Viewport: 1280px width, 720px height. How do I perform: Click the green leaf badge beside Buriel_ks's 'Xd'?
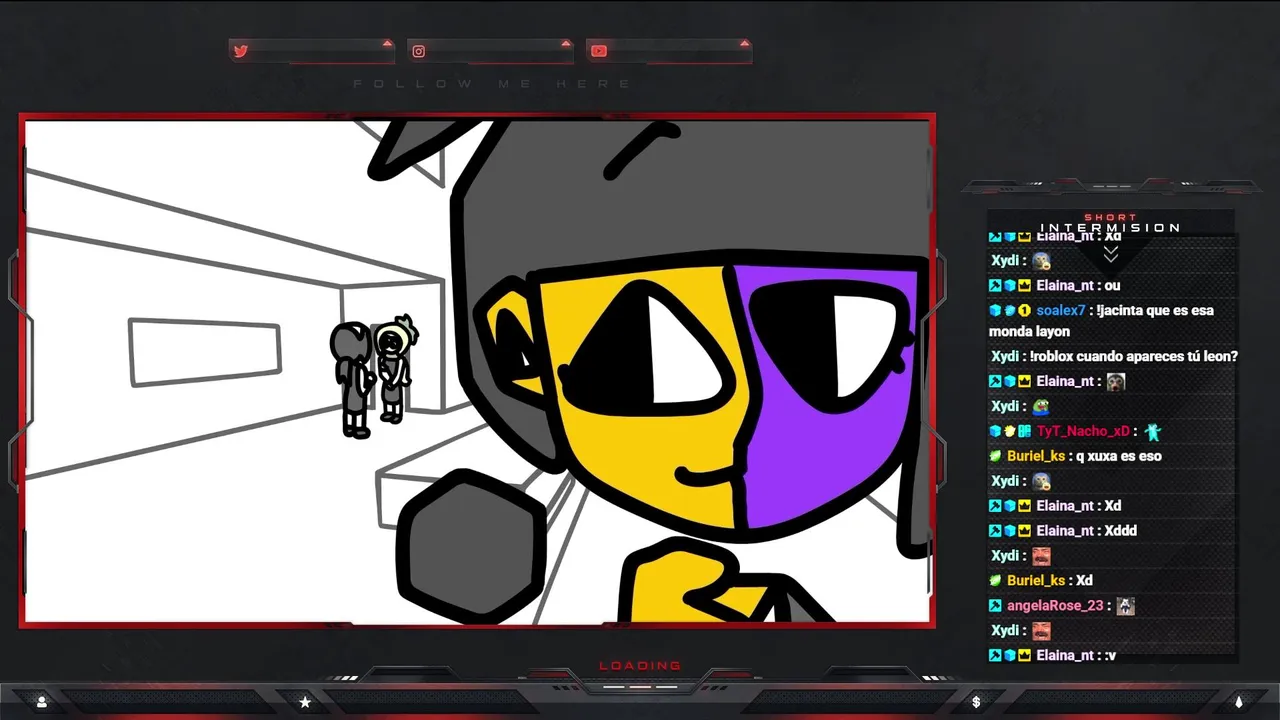[x=995, y=581]
